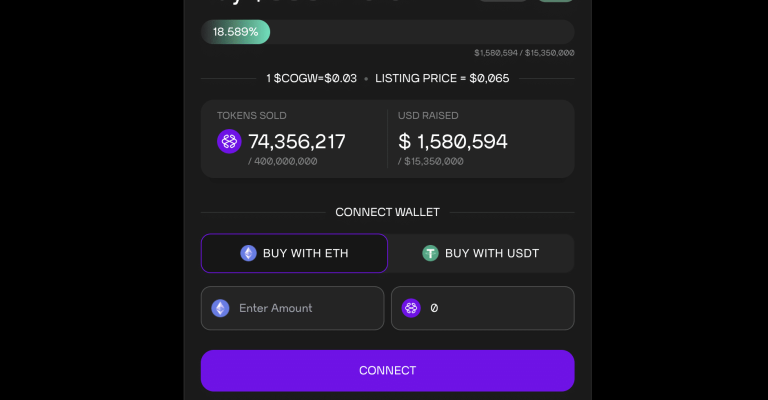Click the USD RAISED label
Screen dimensions: 768x400
coord(428,116)
